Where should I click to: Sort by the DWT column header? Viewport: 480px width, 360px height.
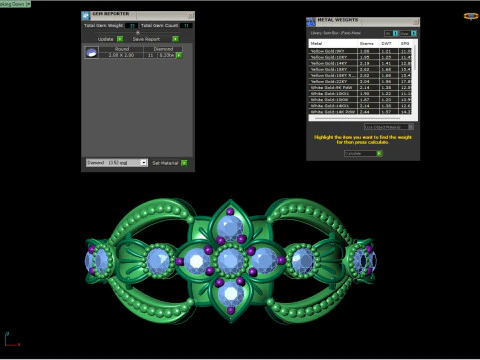[389, 43]
